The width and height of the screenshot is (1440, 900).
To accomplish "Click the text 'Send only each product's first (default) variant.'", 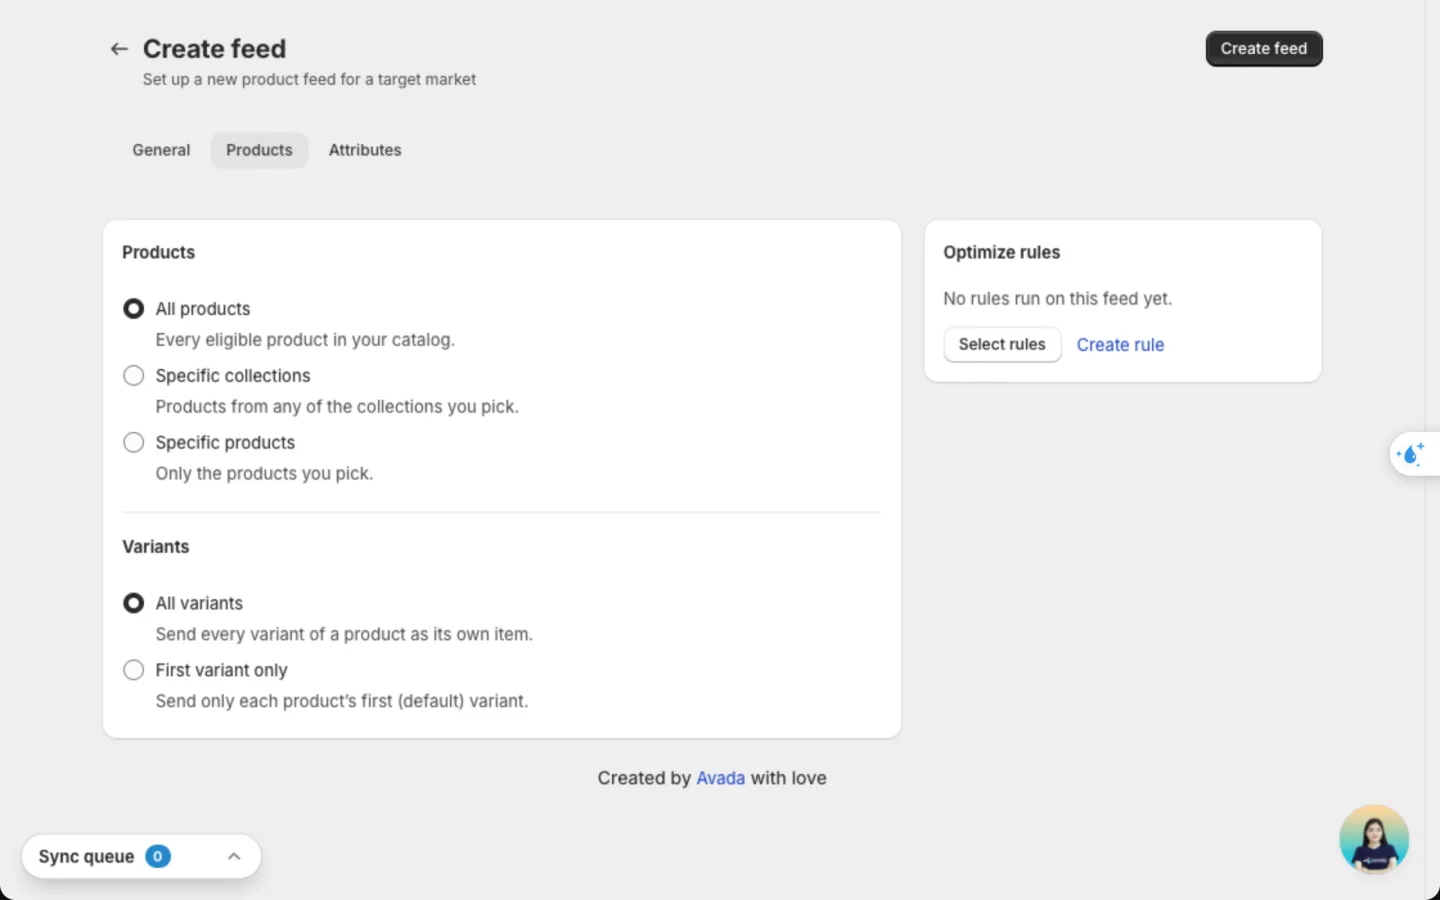I will coord(342,701).
